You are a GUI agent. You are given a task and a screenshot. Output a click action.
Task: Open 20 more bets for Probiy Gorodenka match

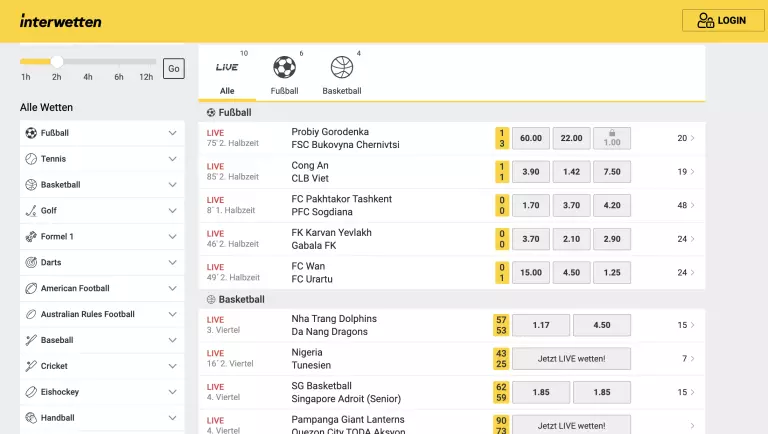pyautogui.click(x=686, y=138)
